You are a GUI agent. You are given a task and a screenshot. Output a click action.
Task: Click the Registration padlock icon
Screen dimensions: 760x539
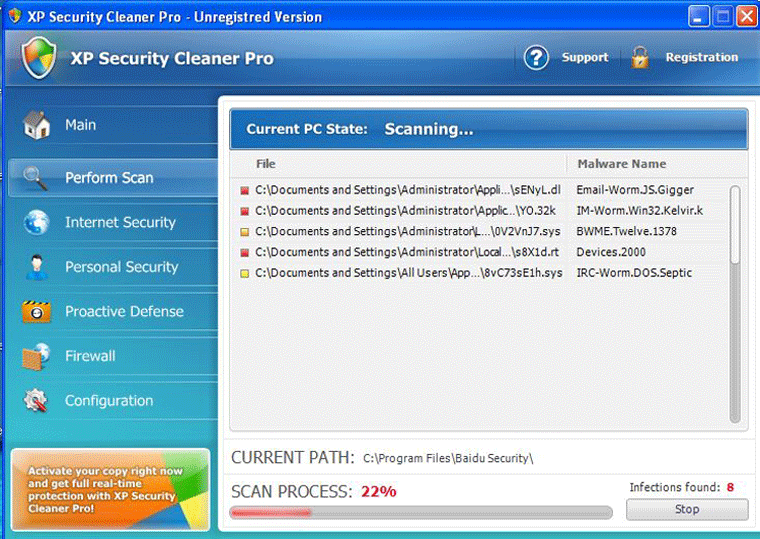point(640,58)
